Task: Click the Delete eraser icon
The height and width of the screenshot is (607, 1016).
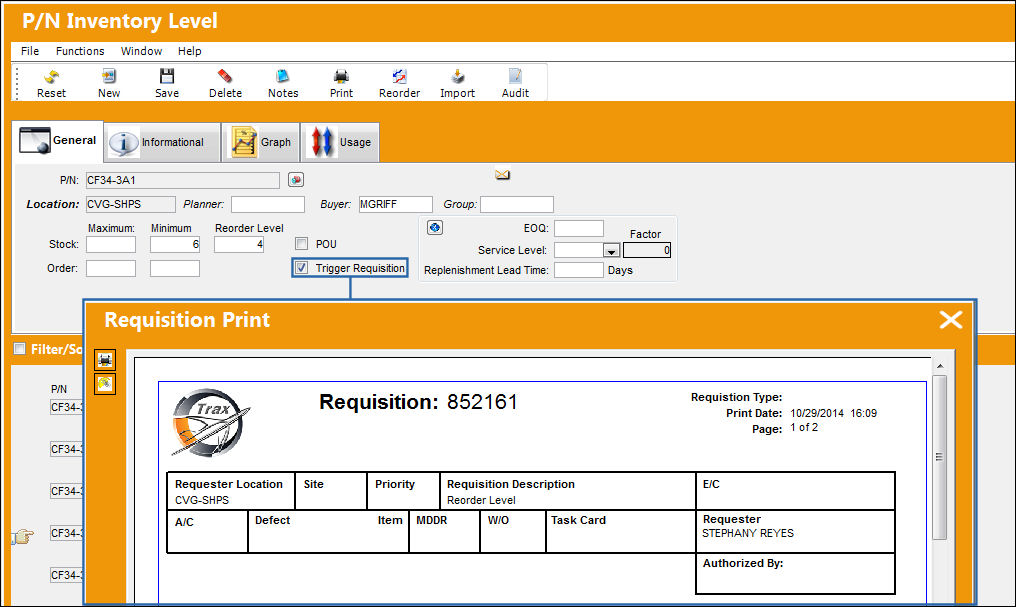Action: pos(225,76)
